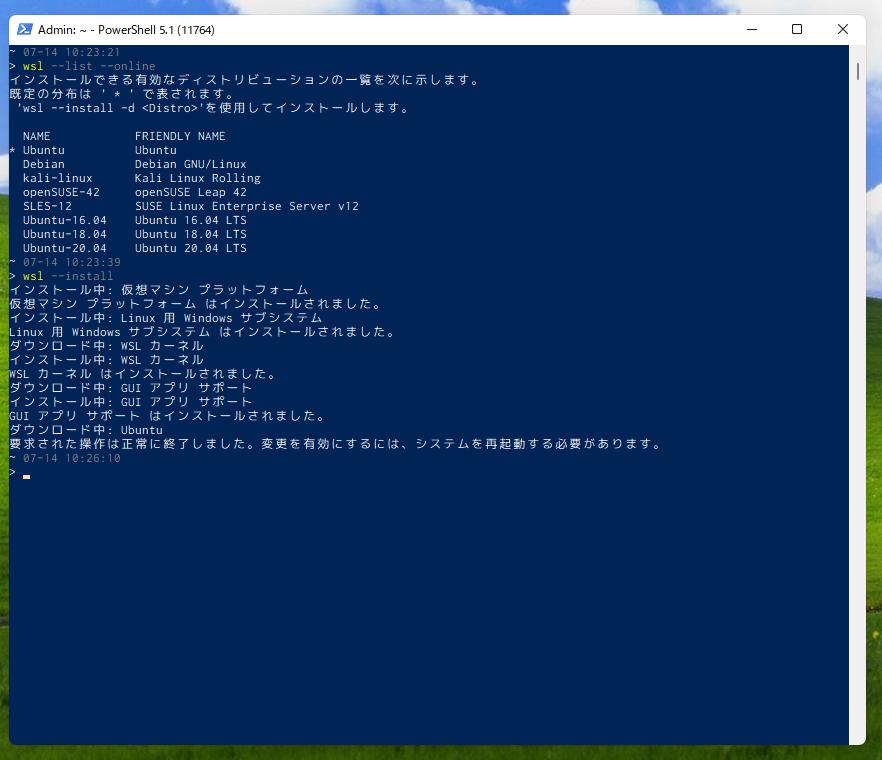Click the 'wsl --install' command line
882x760 pixels.
pyautogui.click(x=68, y=276)
